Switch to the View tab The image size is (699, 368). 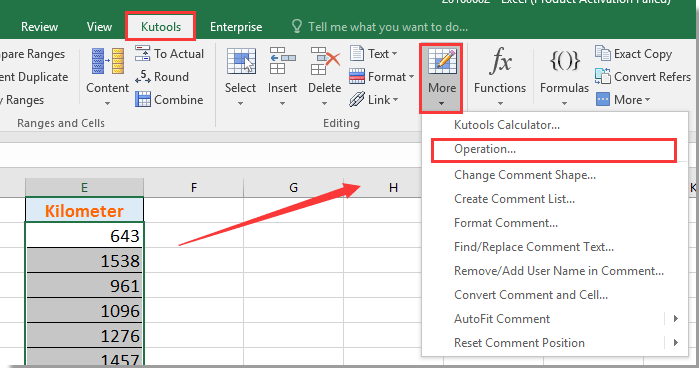tap(99, 27)
